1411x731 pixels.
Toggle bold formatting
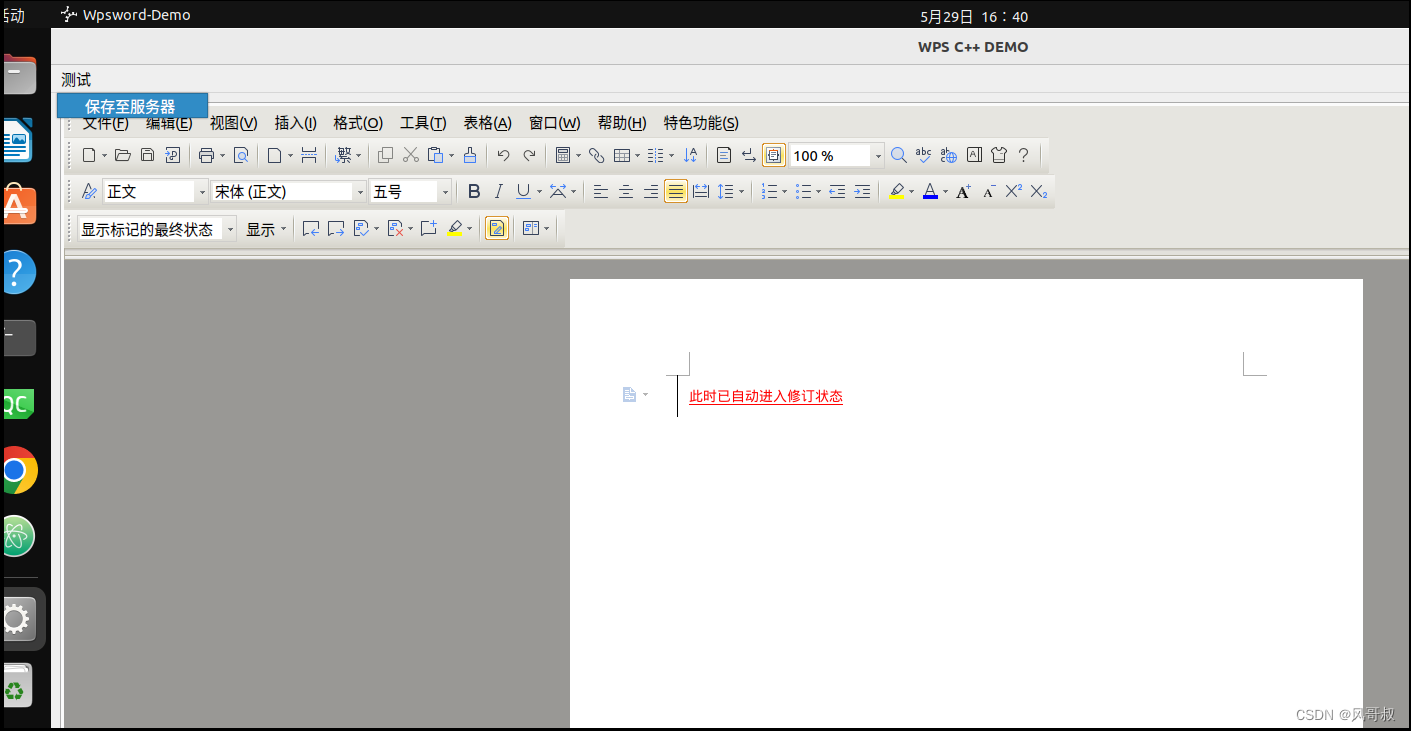[x=474, y=191]
